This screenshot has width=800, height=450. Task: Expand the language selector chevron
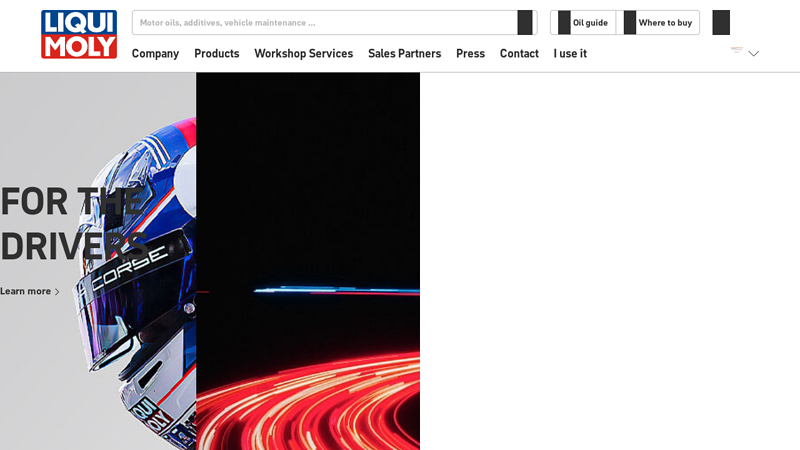click(x=754, y=54)
